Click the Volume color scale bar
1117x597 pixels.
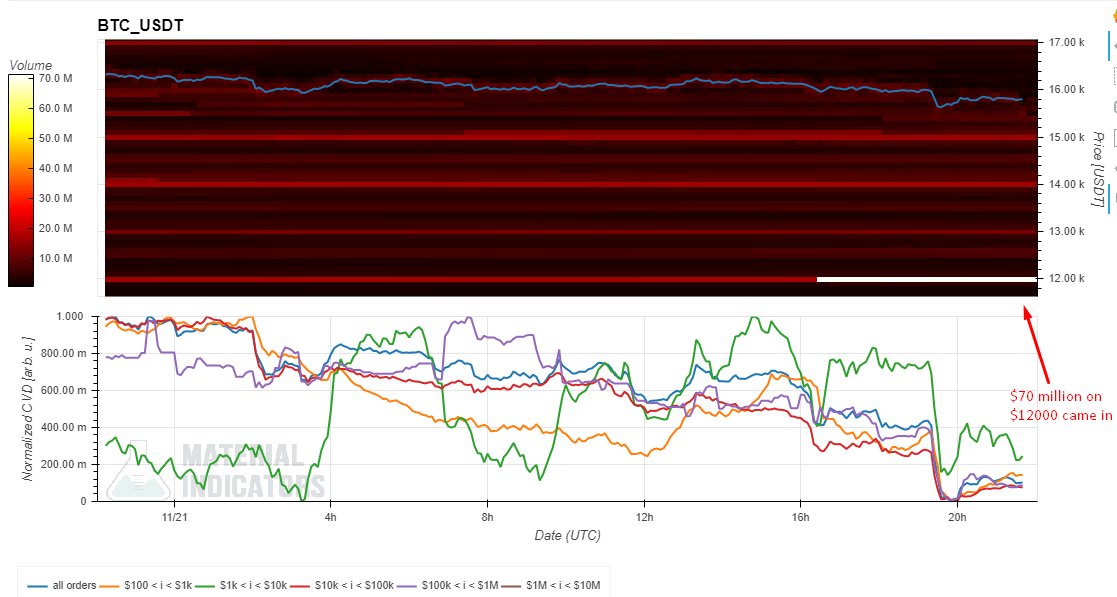click(x=21, y=181)
